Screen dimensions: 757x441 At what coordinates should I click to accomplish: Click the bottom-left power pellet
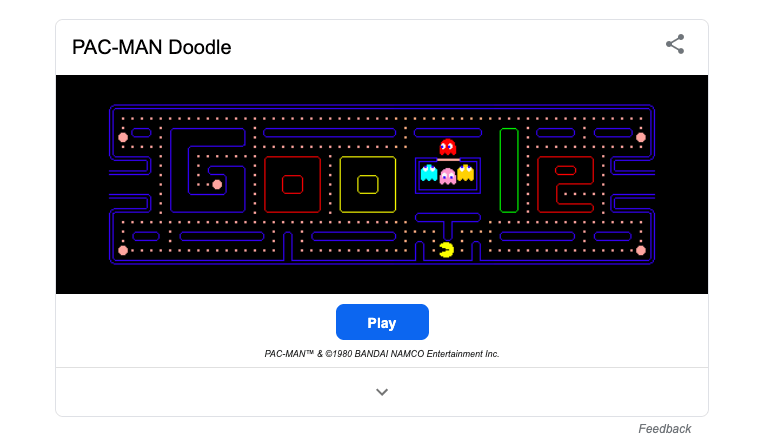point(123,250)
